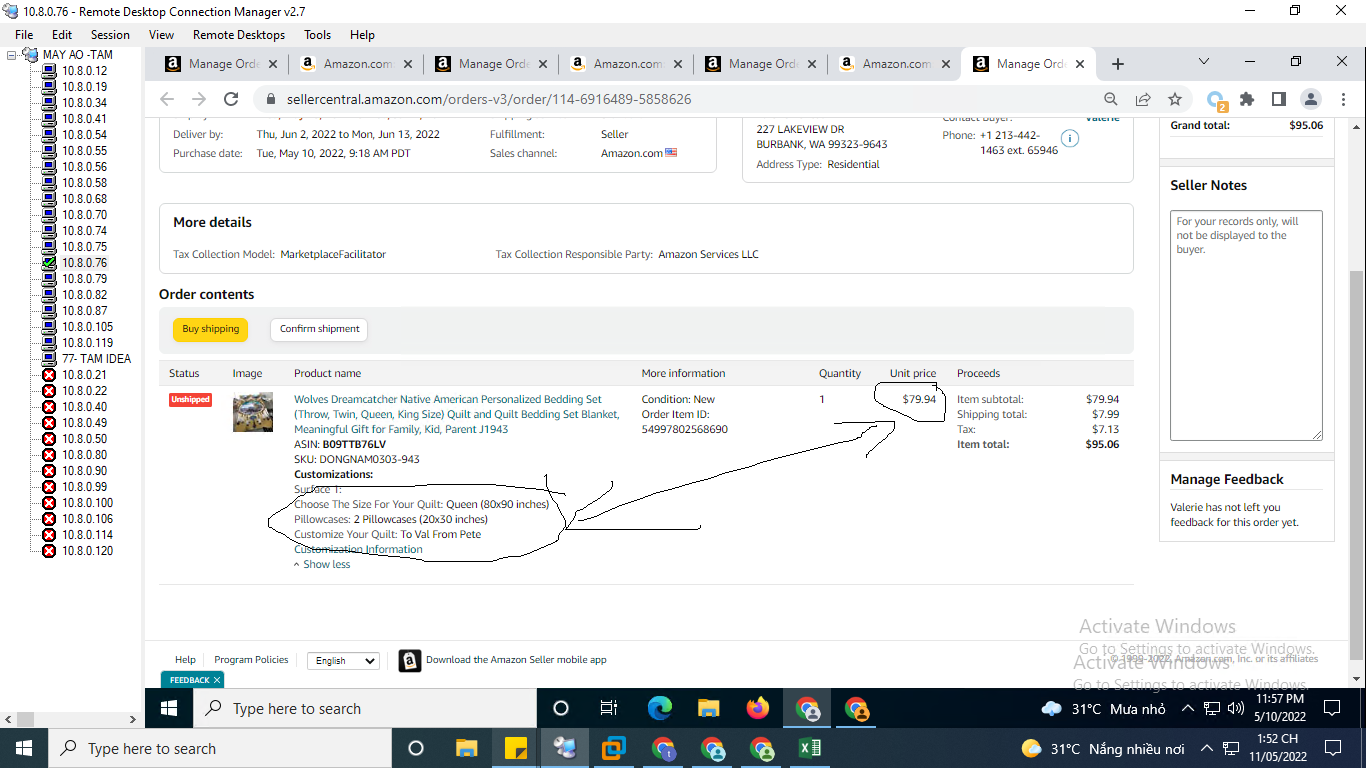Open the Edit menu
This screenshot has height=768, width=1366.
(62, 34)
